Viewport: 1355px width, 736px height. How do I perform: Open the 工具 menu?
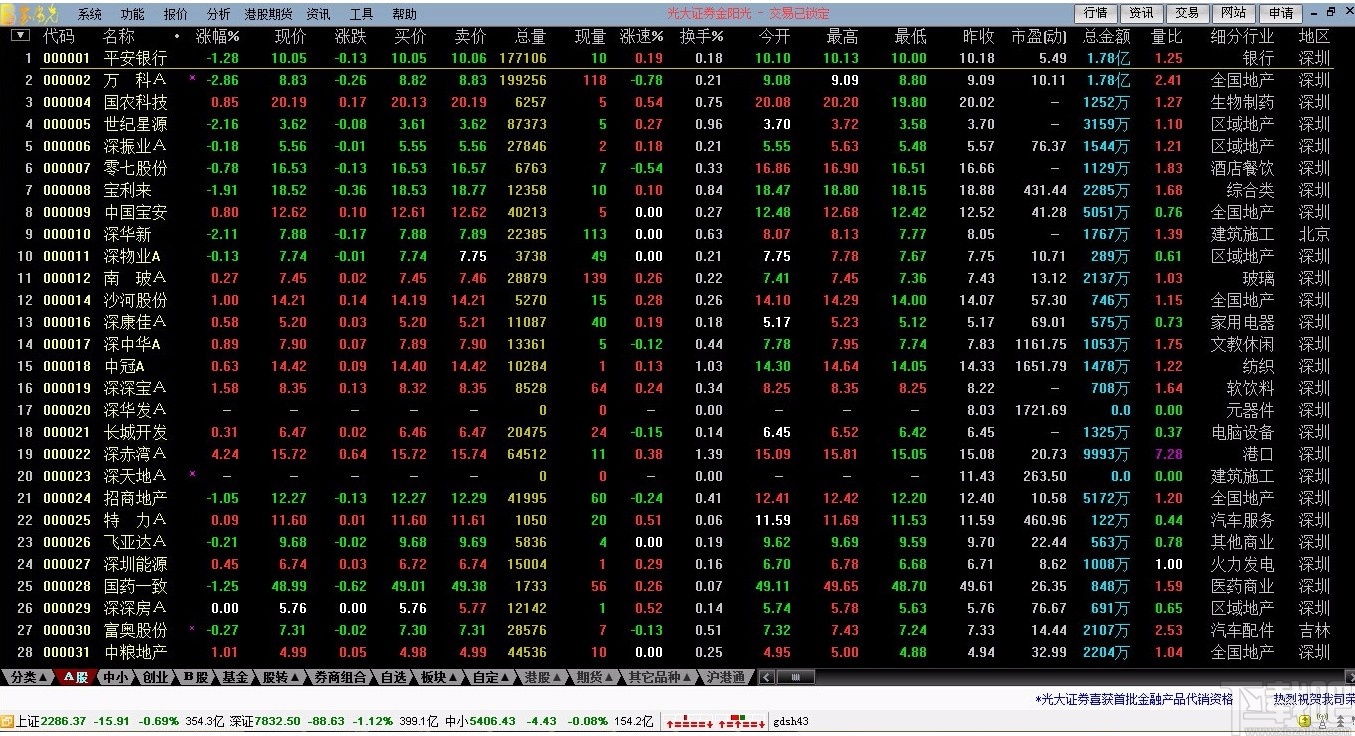[361, 14]
